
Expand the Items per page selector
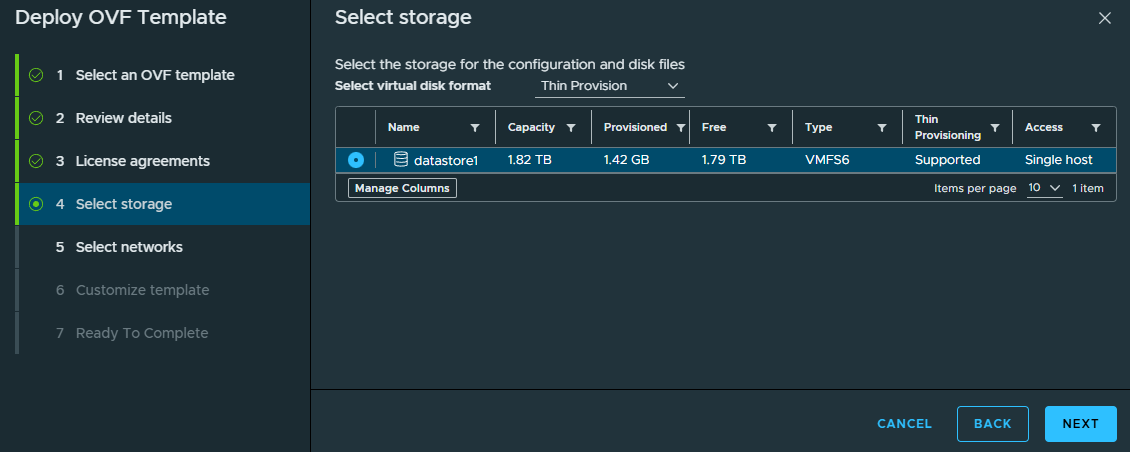(1045, 188)
